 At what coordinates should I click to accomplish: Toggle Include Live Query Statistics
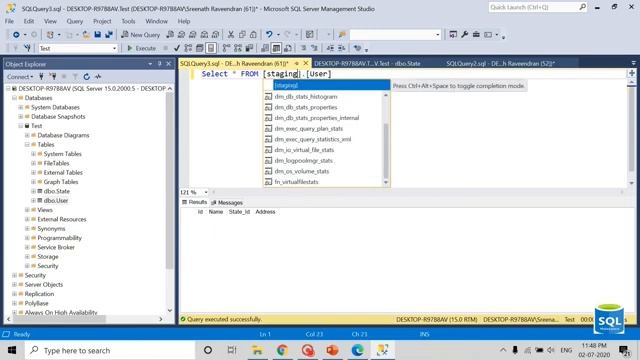coord(238,48)
